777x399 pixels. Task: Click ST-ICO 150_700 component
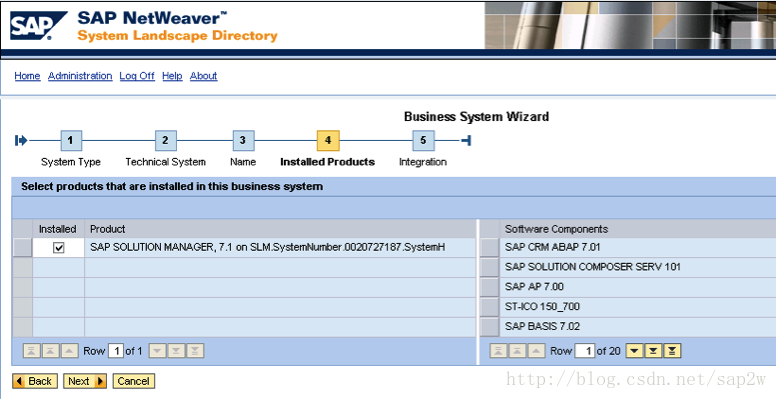click(x=542, y=307)
